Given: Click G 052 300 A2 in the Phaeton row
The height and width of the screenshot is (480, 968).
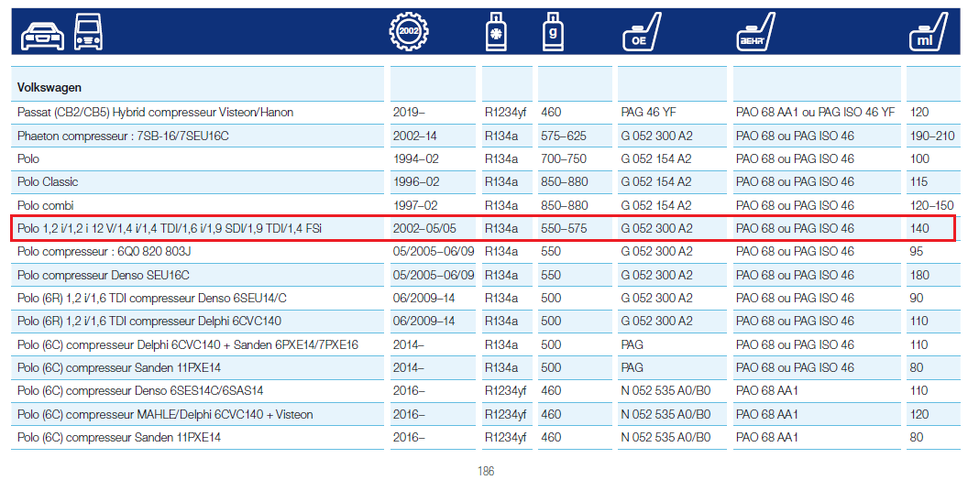Looking at the screenshot, I should coord(656,136).
